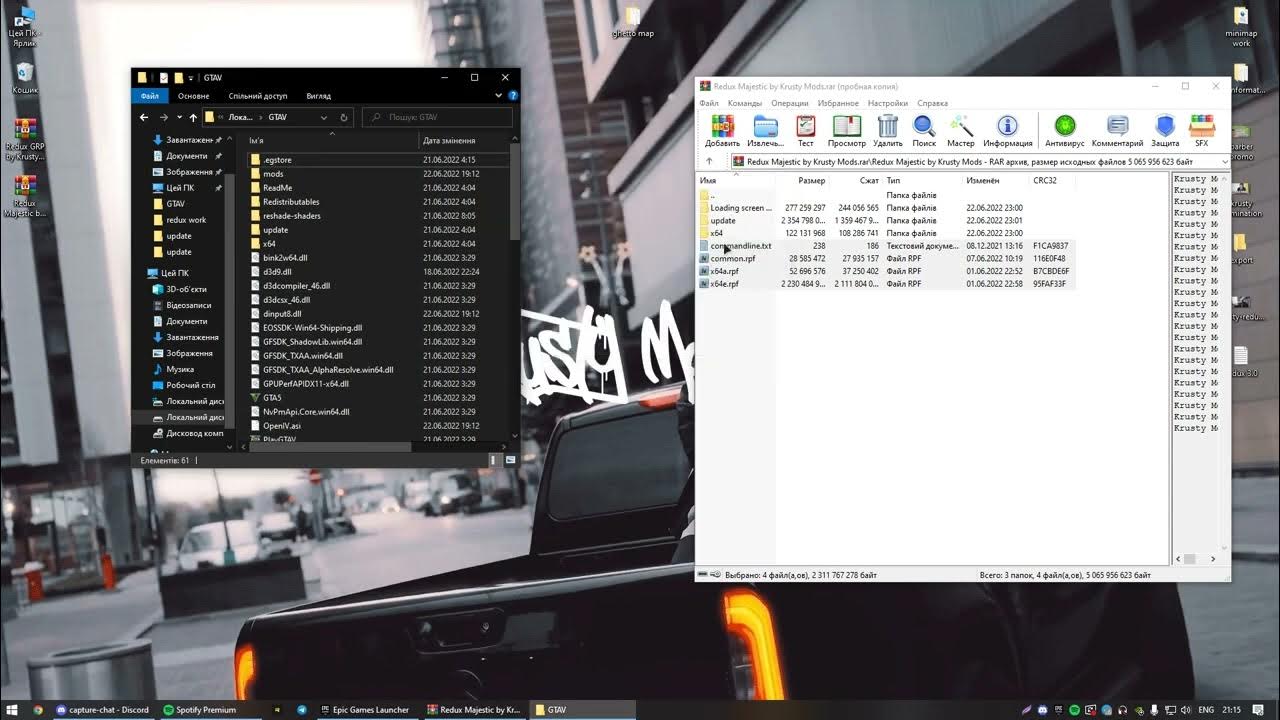This screenshot has height=720, width=1280.
Task: Open the Вигляд ribbon tab
Action: [x=318, y=96]
